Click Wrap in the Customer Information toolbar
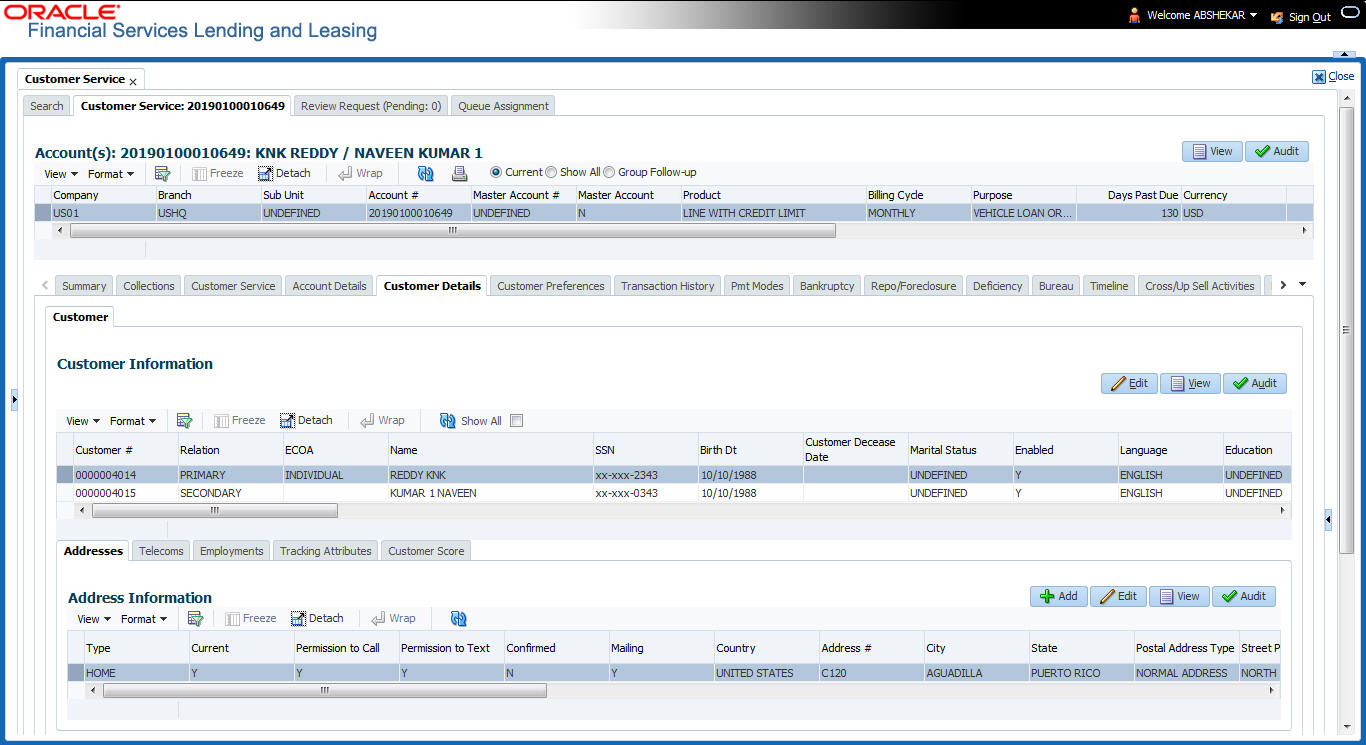Viewport: 1366px width, 745px height. [382, 421]
